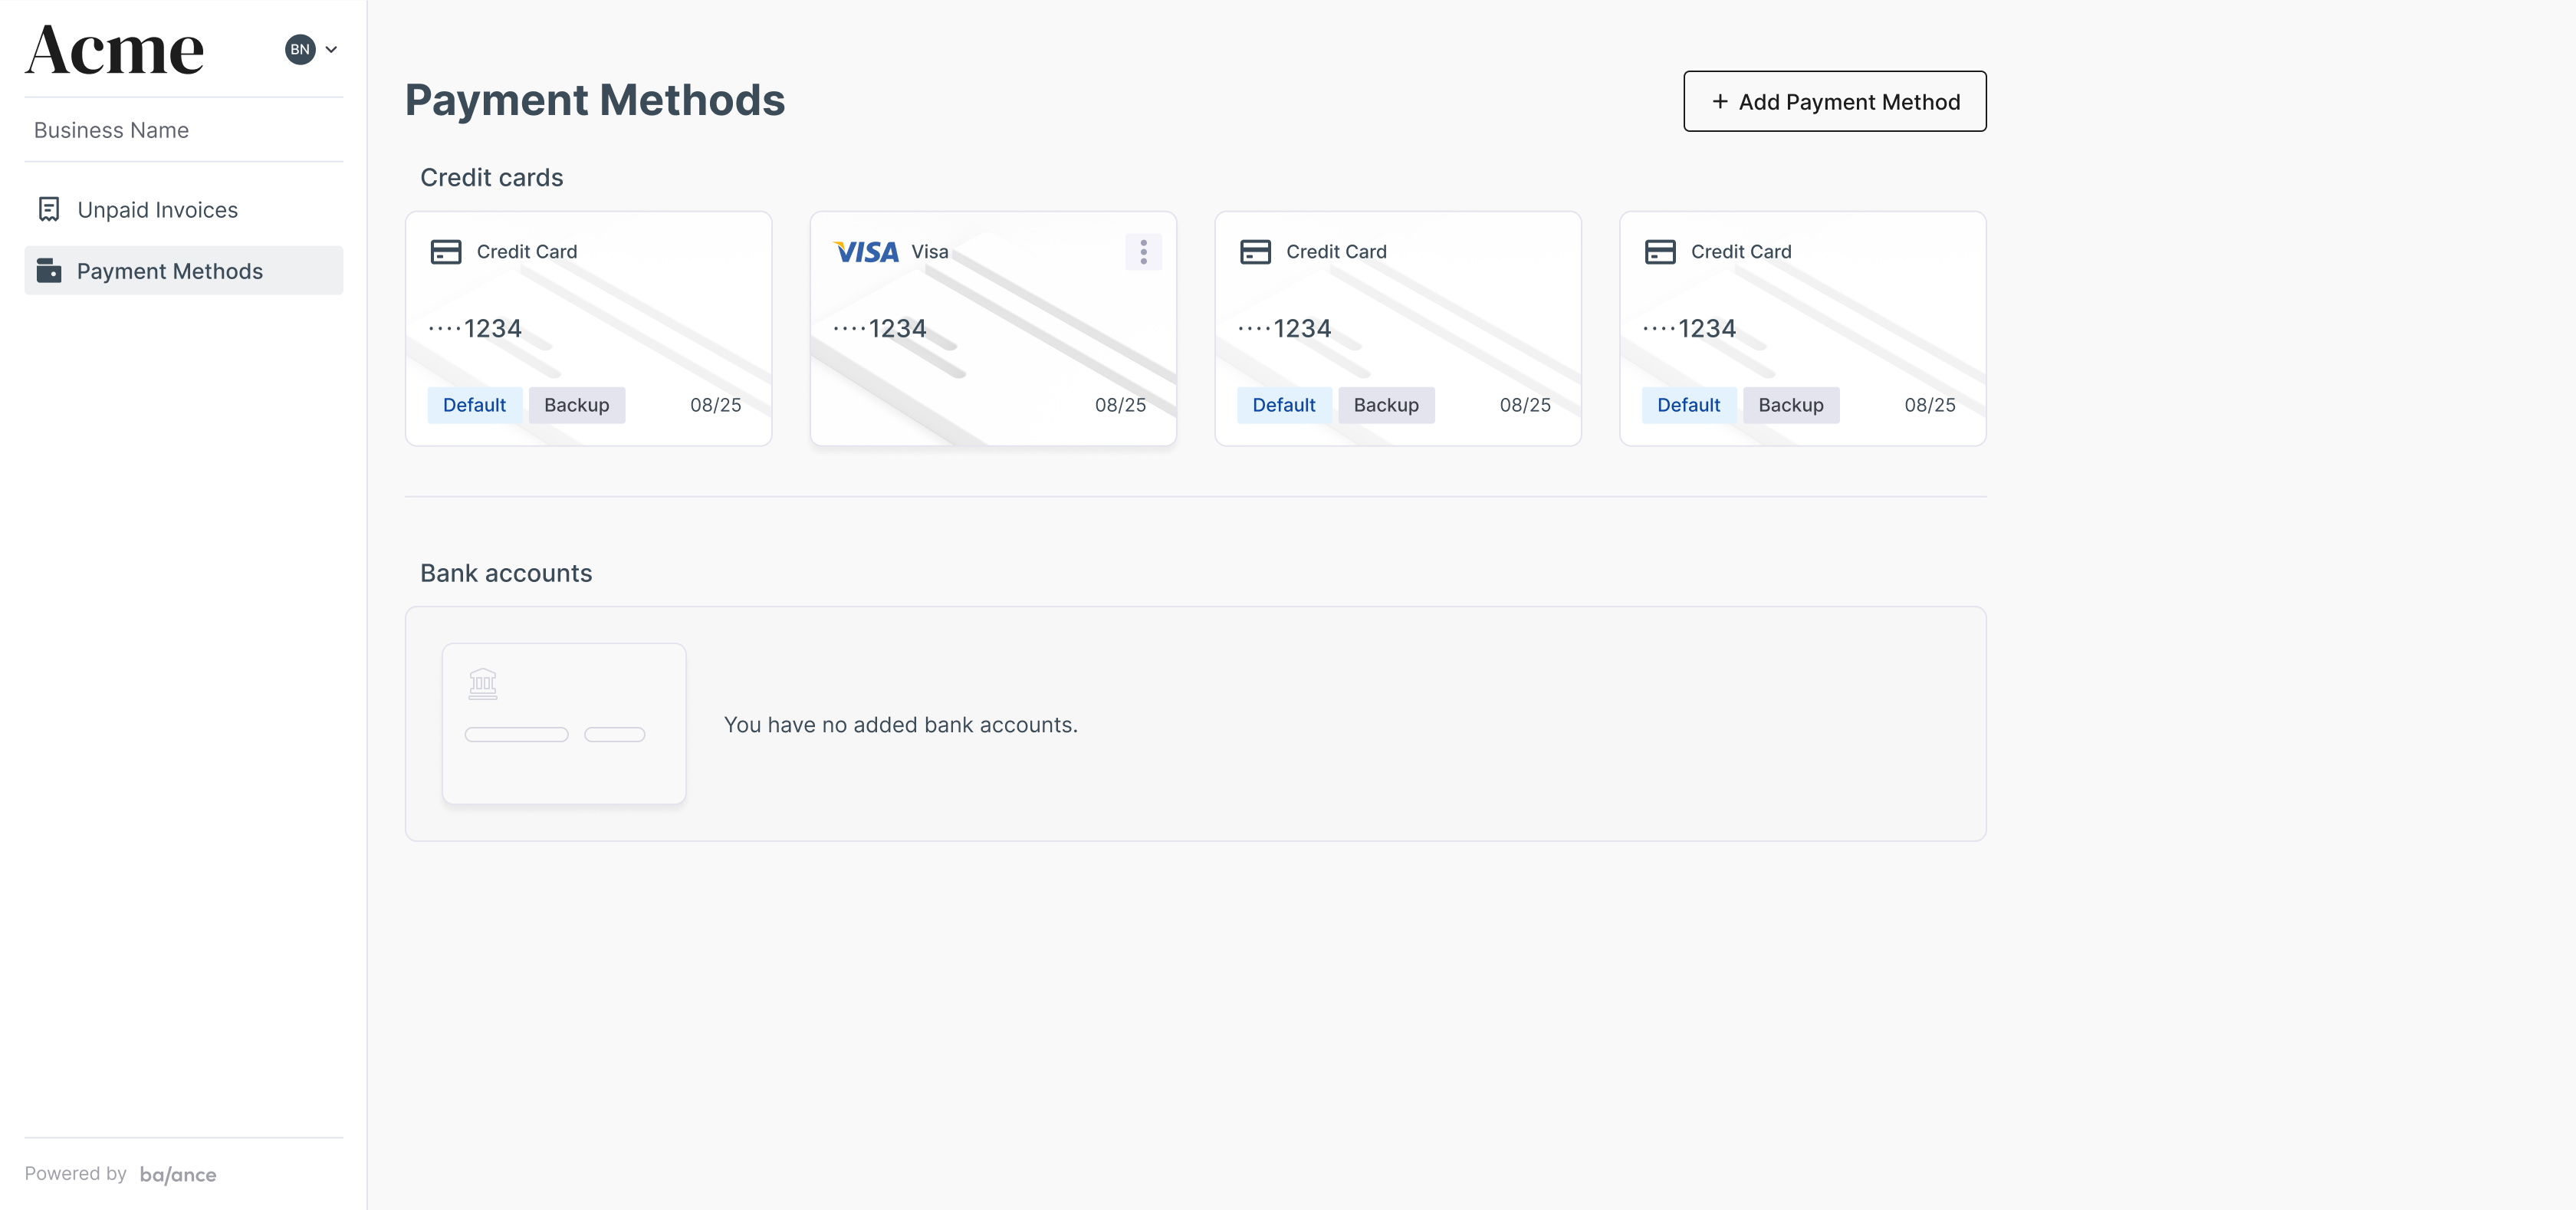Image resolution: width=2576 pixels, height=1210 pixels.
Task: Click the Unpaid Invoices receipt icon
Action: pos(49,209)
